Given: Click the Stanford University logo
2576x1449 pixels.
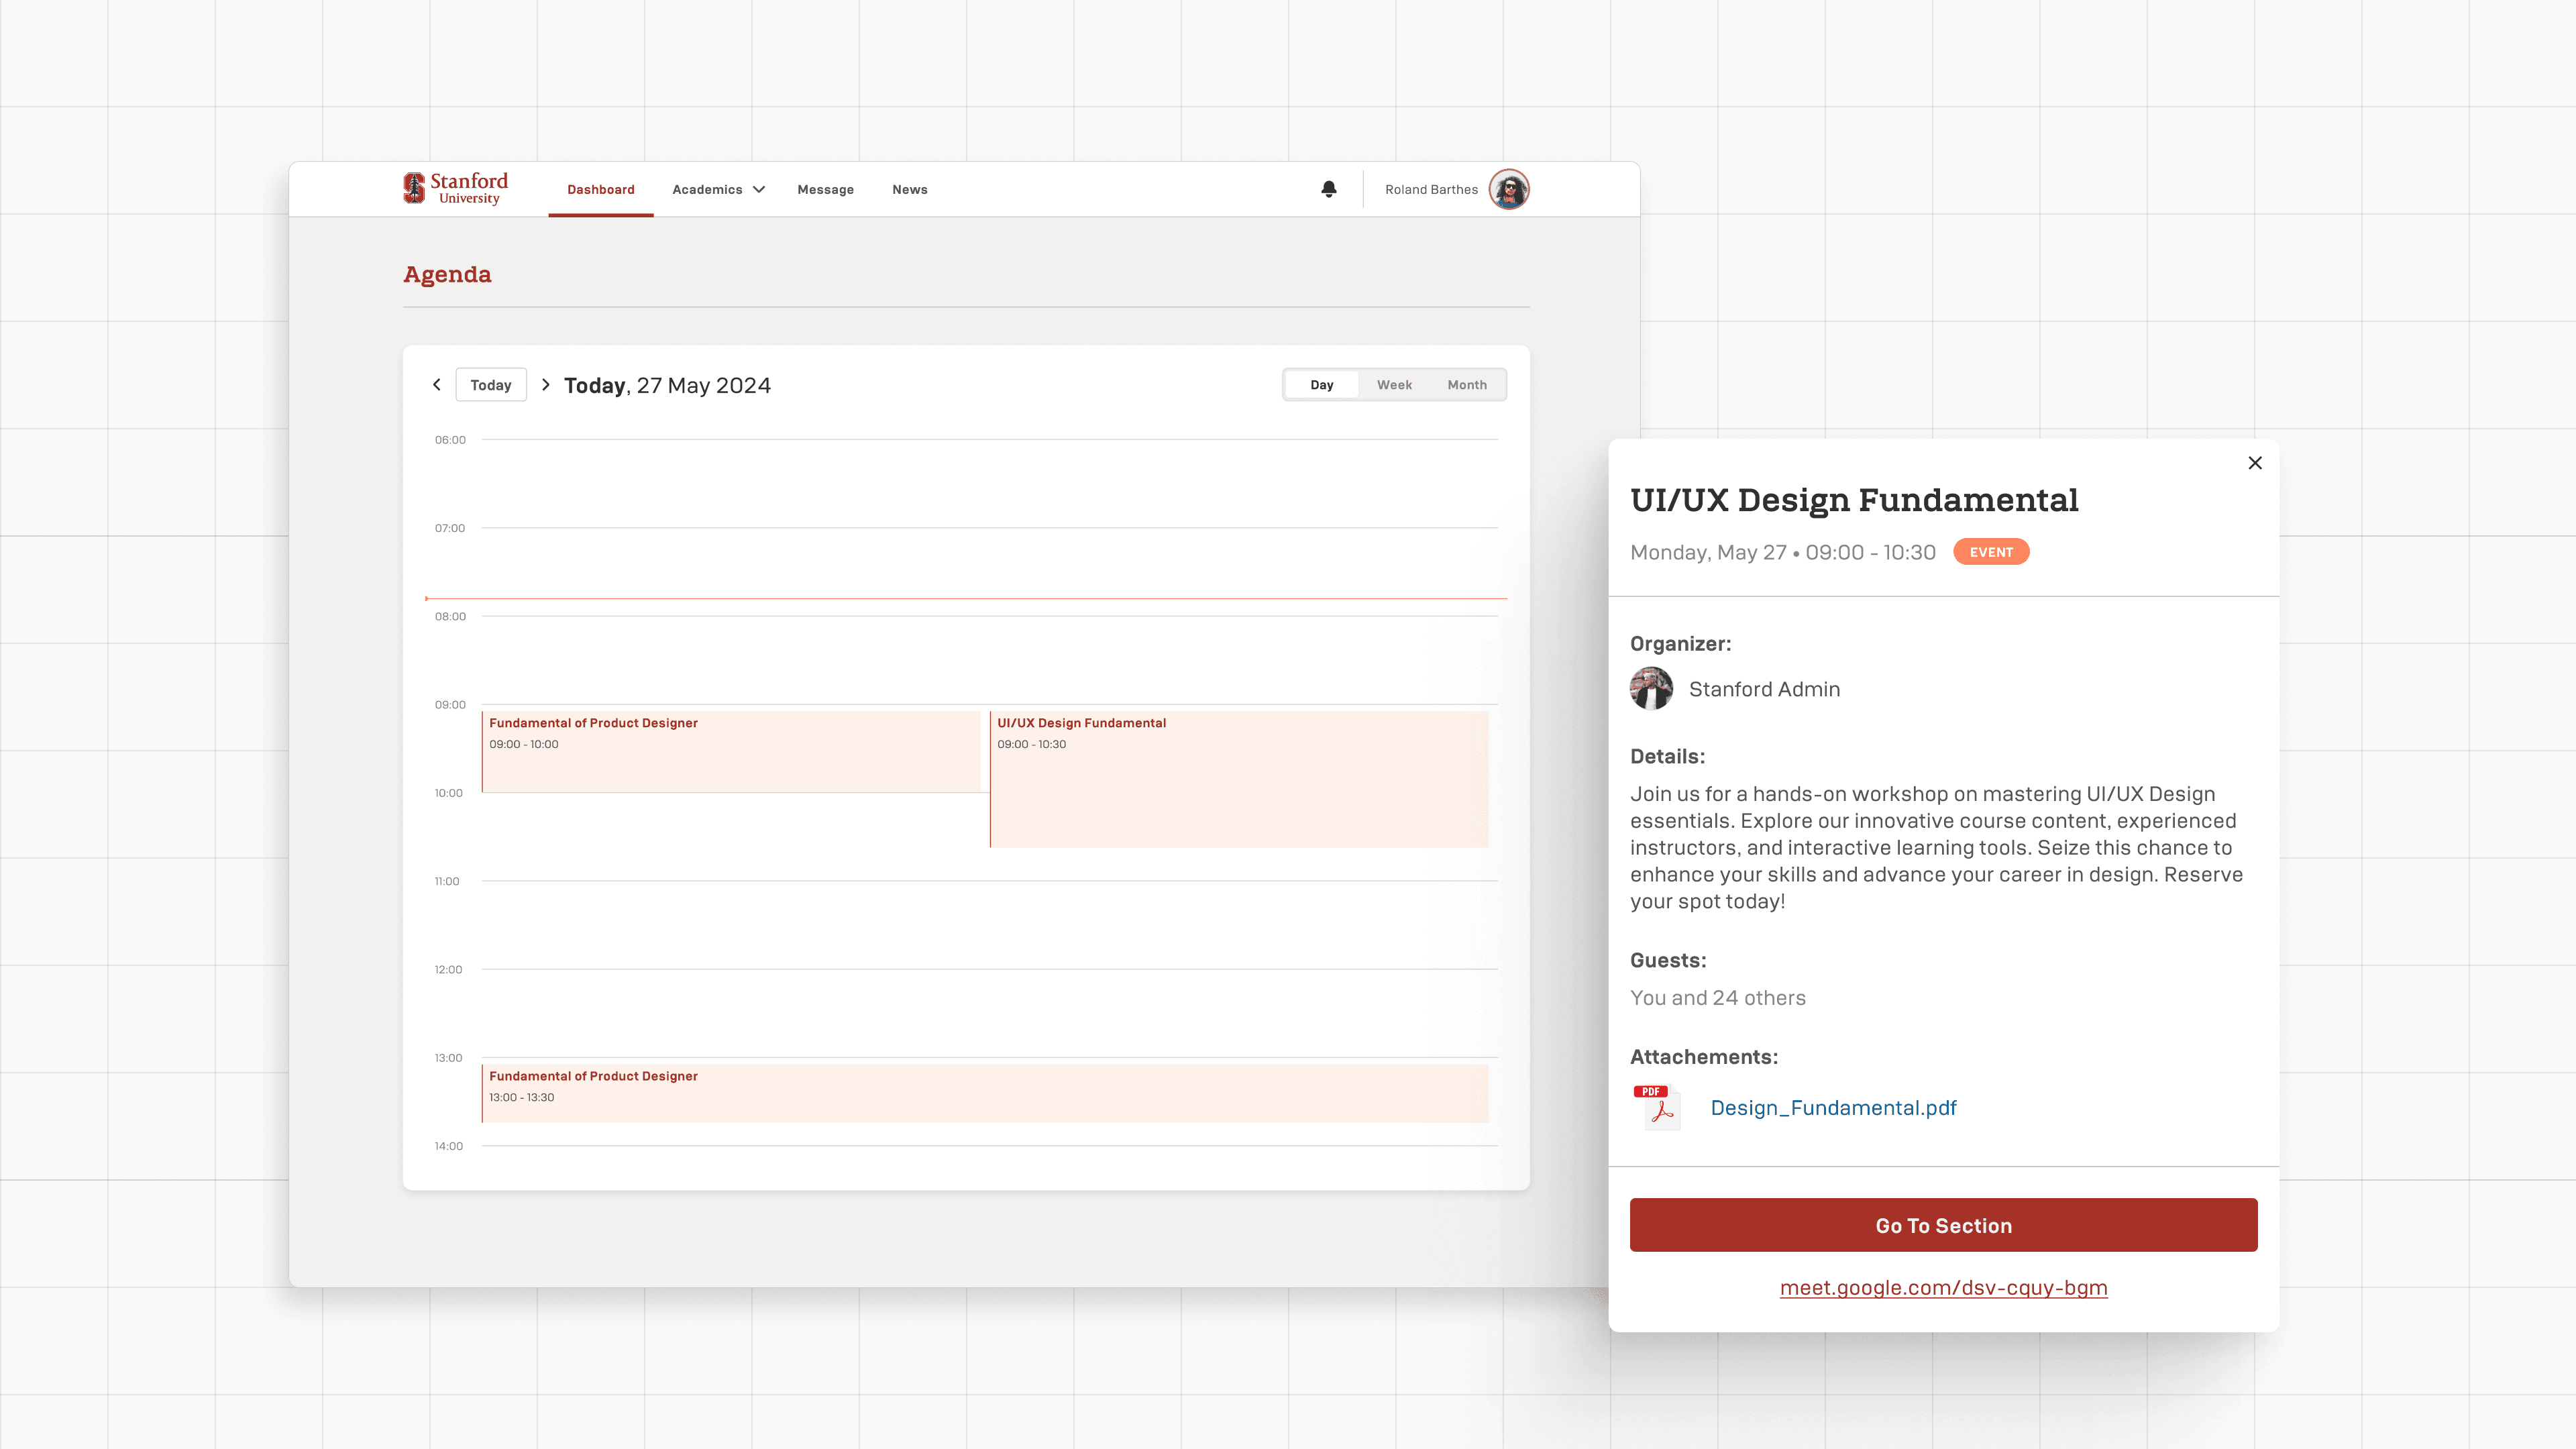Looking at the screenshot, I should [455, 188].
